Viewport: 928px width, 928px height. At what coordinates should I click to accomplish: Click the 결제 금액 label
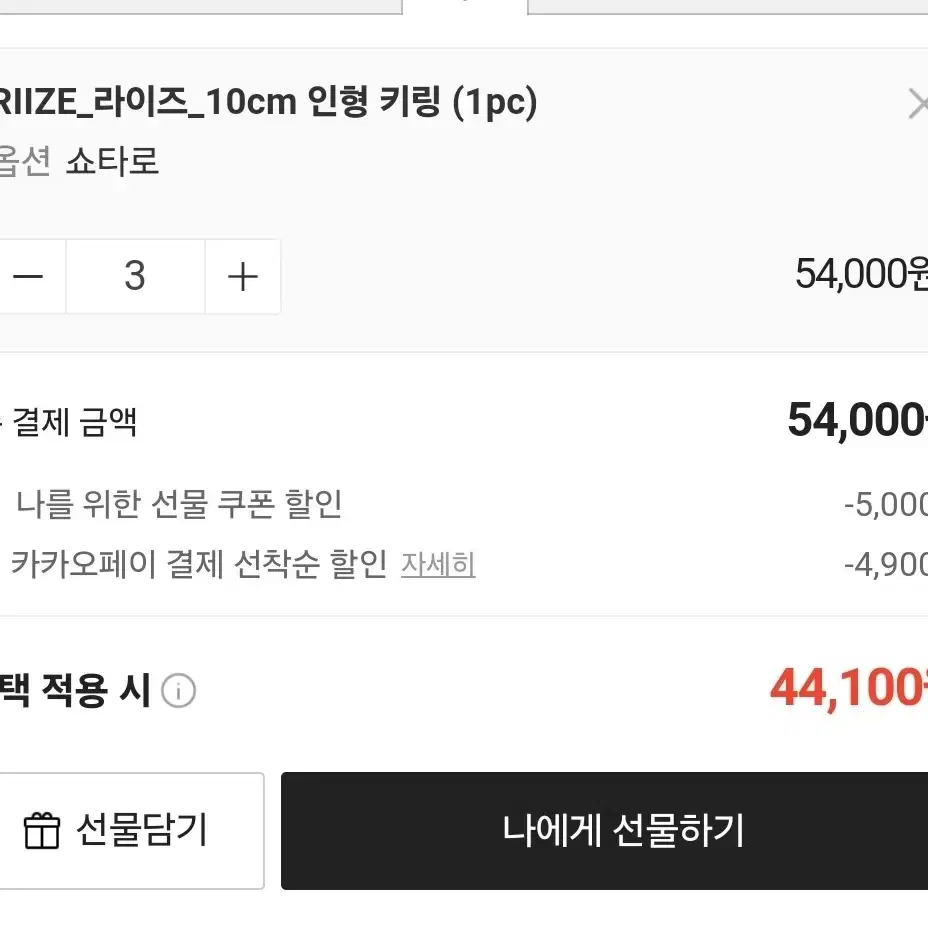tap(74, 423)
